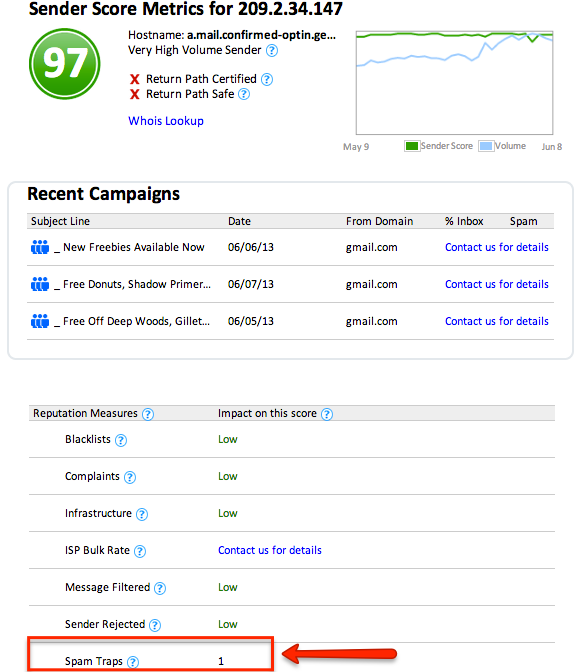
Task: Click help icon beside Very High Volume Sender
Action: 272,51
